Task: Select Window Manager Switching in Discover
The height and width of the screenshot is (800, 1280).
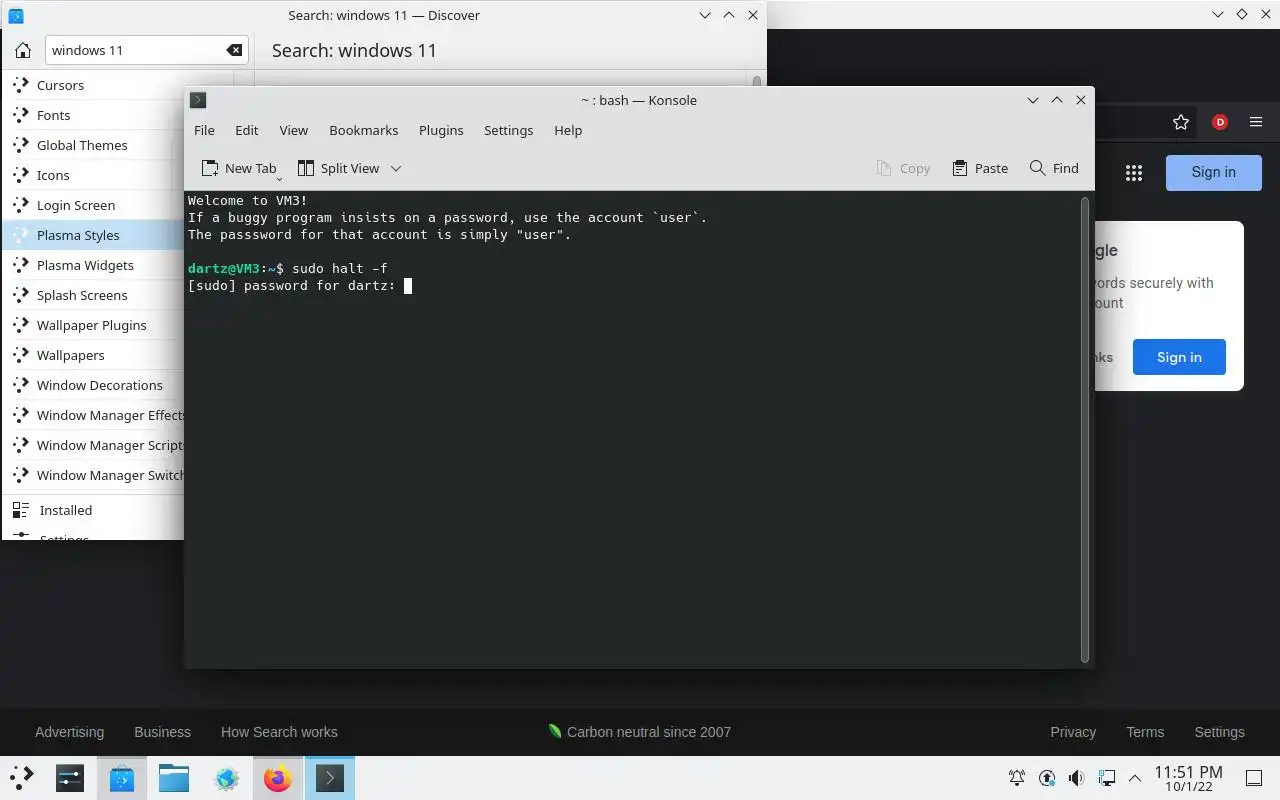Action: [94, 475]
